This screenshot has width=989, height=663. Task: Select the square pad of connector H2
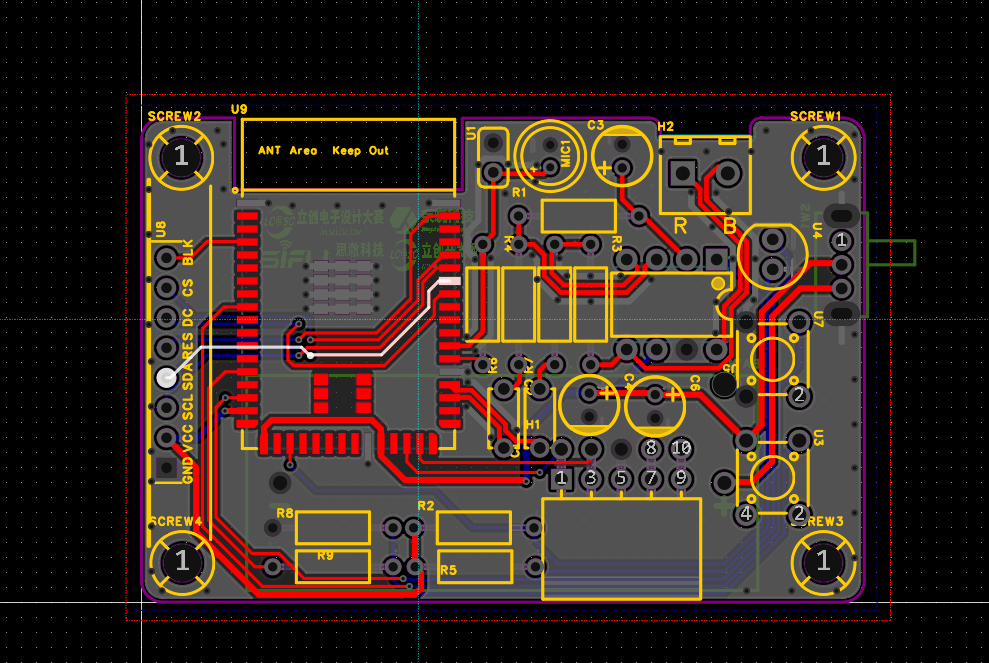coord(682,173)
